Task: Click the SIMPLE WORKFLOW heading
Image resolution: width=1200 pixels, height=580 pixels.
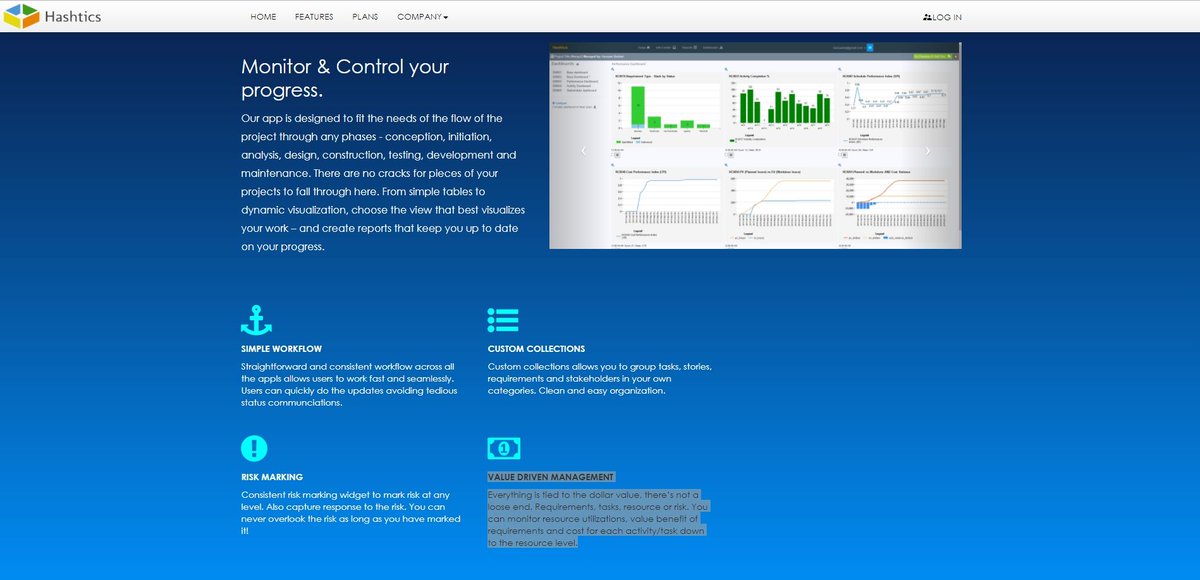Action: click(281, 349)
